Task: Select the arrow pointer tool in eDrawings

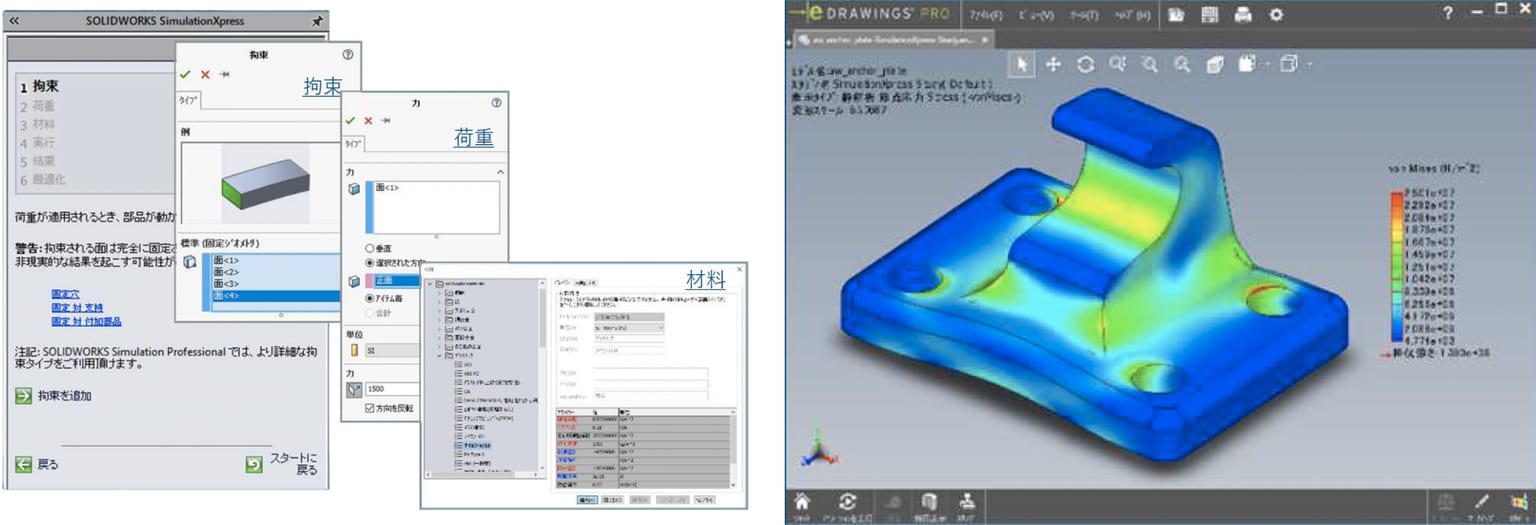Action: tap(1022, 65)
